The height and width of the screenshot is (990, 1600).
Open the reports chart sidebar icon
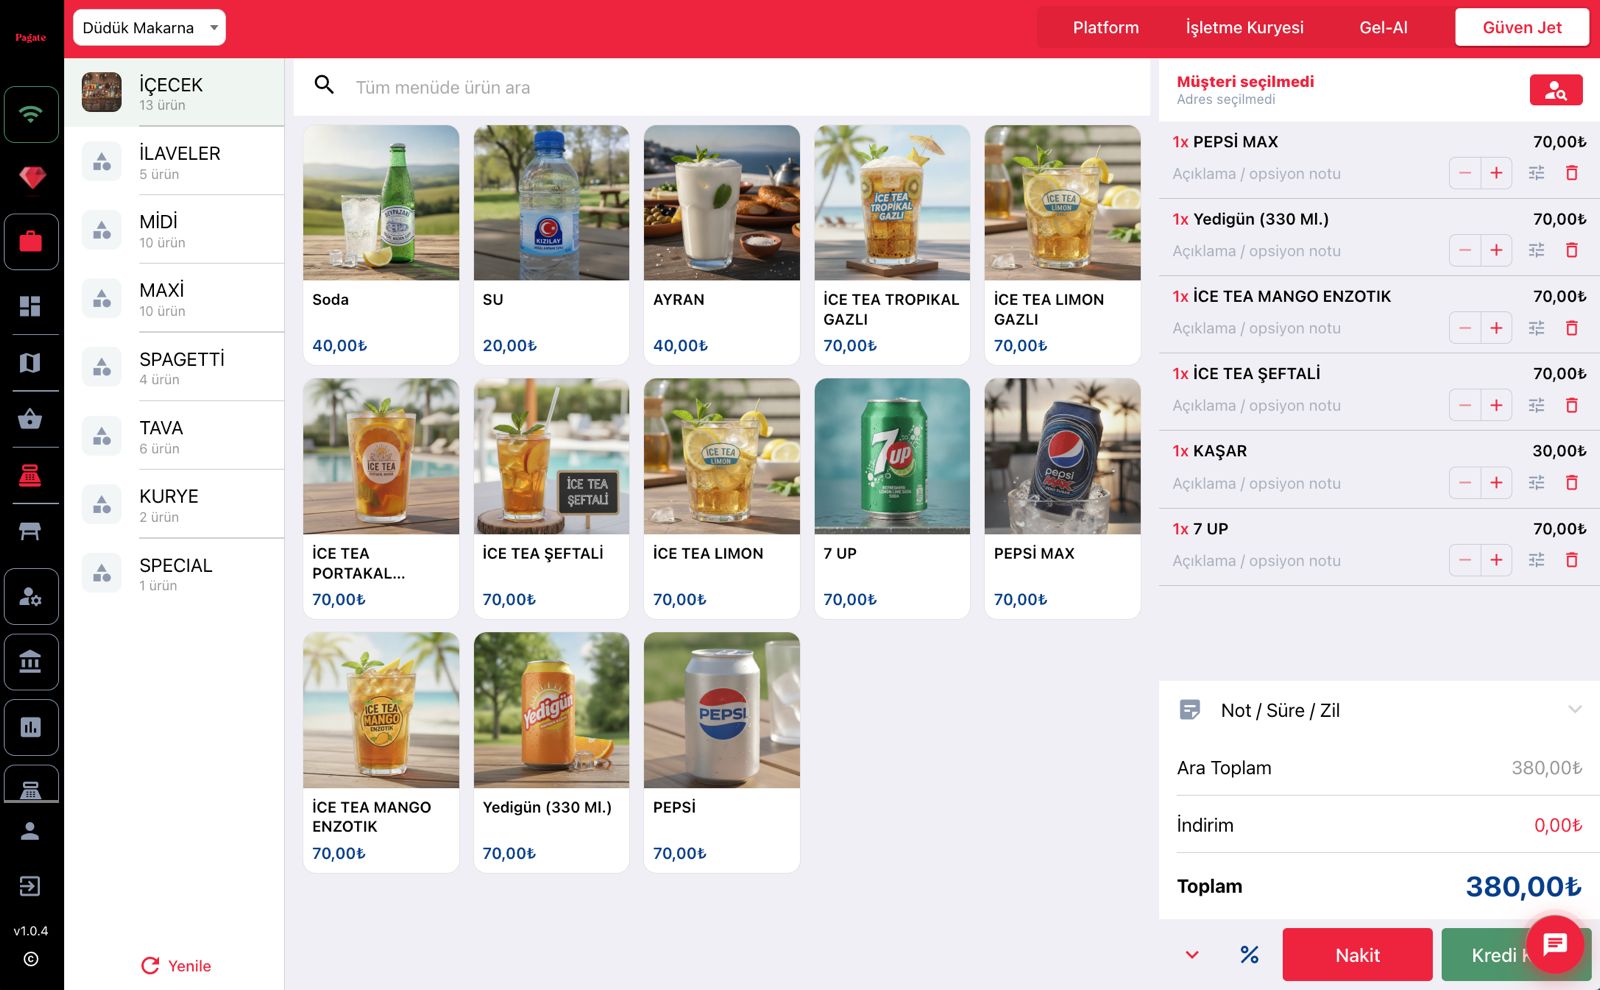point(31,727)
